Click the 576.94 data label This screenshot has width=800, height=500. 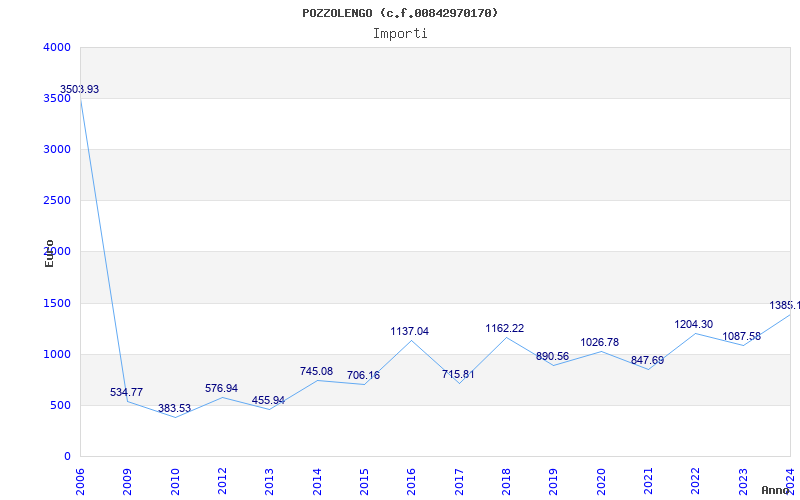pos(221,389)
